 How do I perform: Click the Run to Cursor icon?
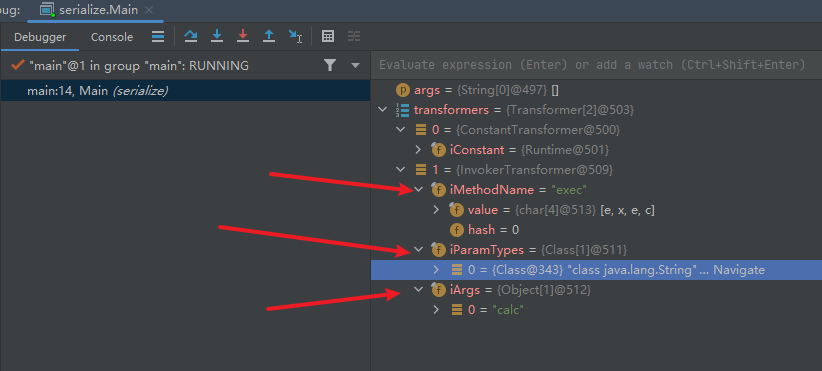(296, 36)
